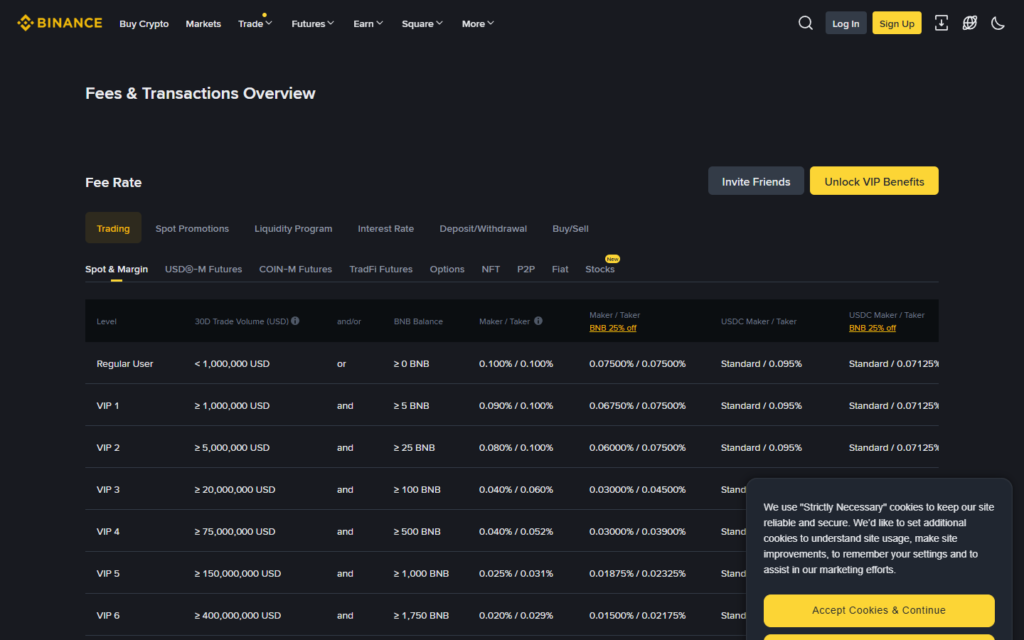Select the Trading tab
This screenshot has height=640, width=1024.
113,228
